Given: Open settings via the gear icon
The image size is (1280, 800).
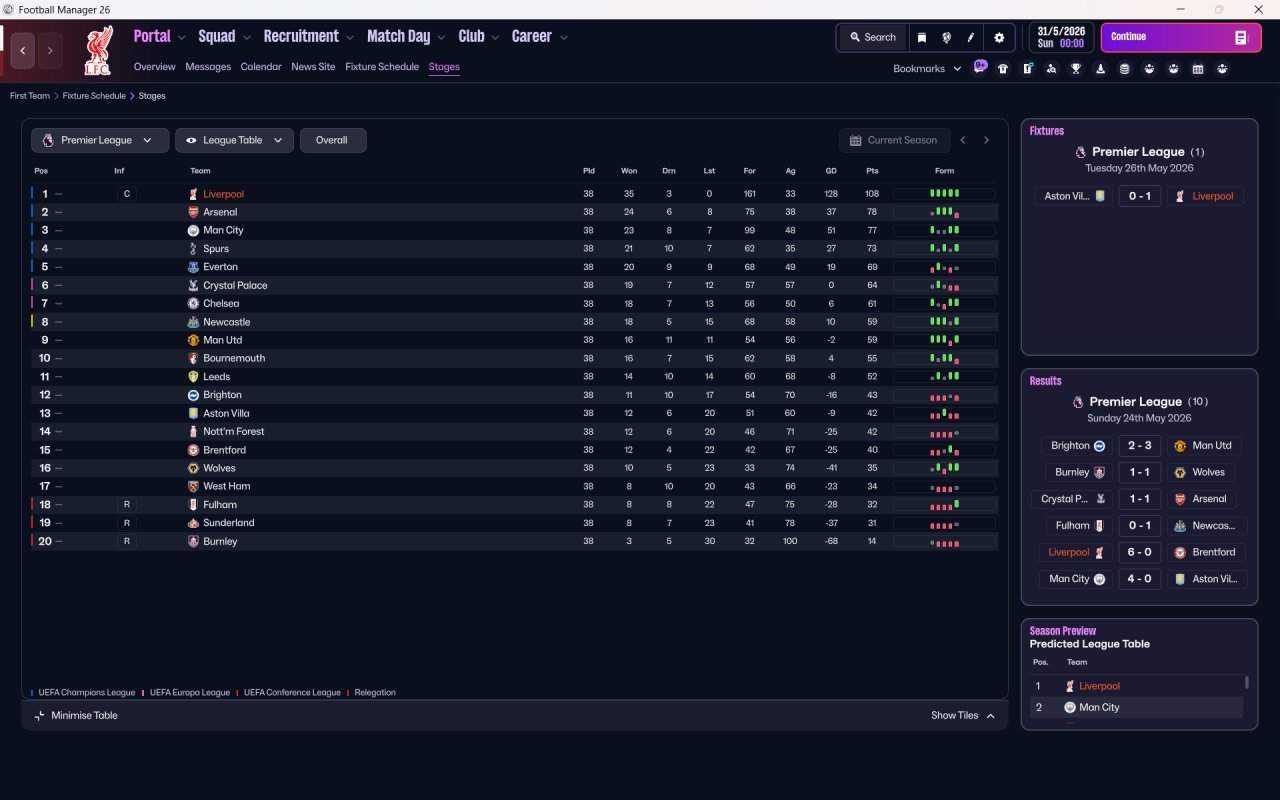Looking at the screenshot, I should [x=999, y=37].
